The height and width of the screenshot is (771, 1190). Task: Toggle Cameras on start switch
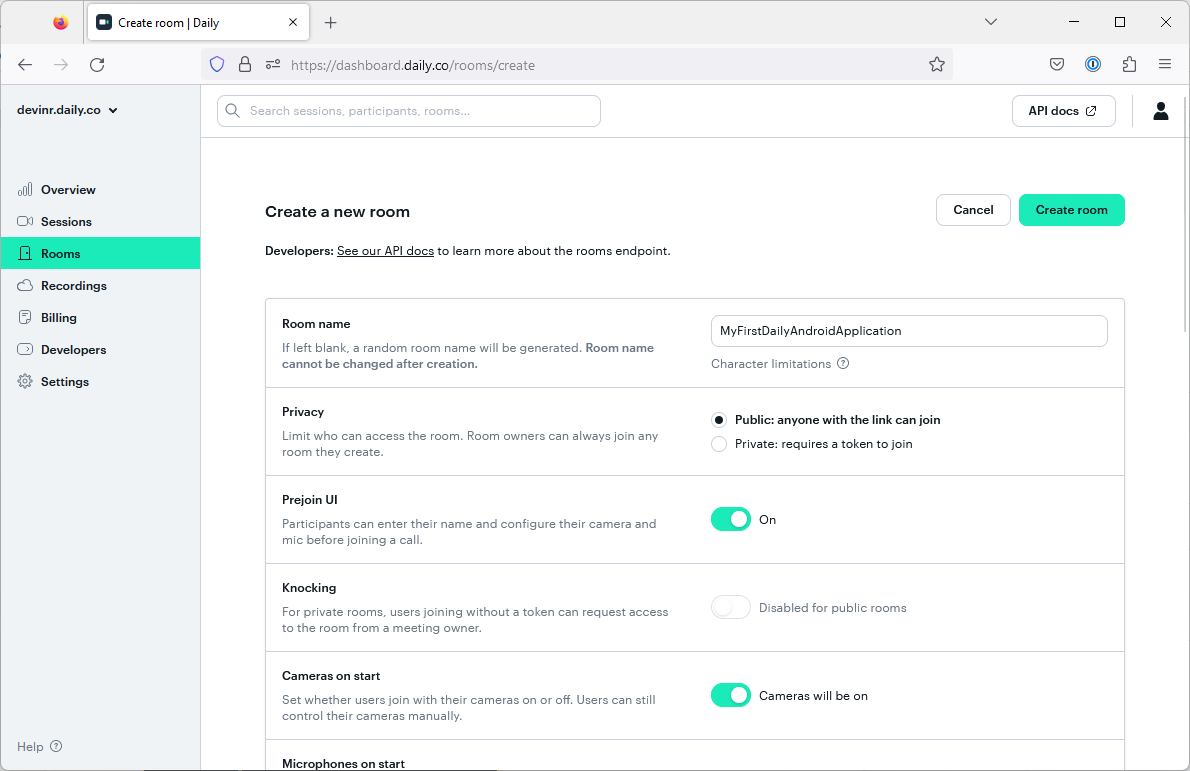731,695
